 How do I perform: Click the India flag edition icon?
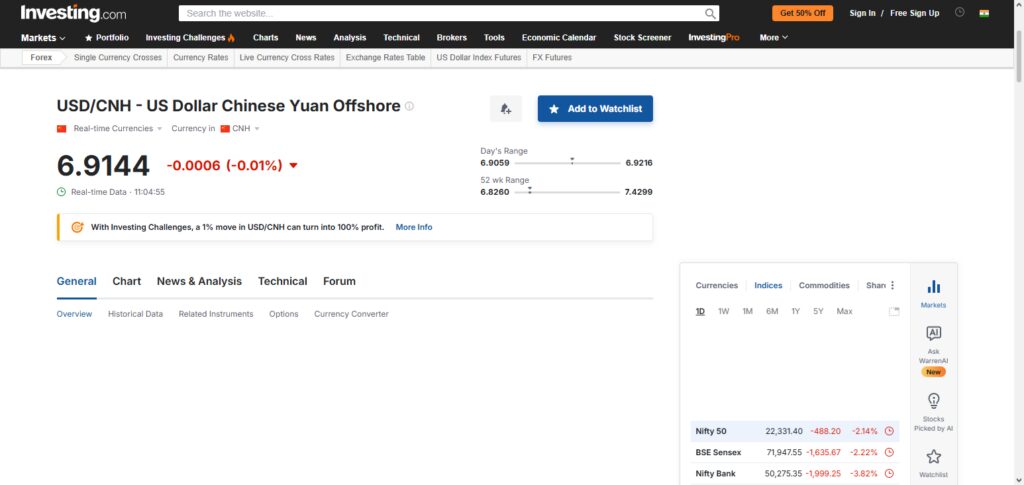[x=984, y=13]
